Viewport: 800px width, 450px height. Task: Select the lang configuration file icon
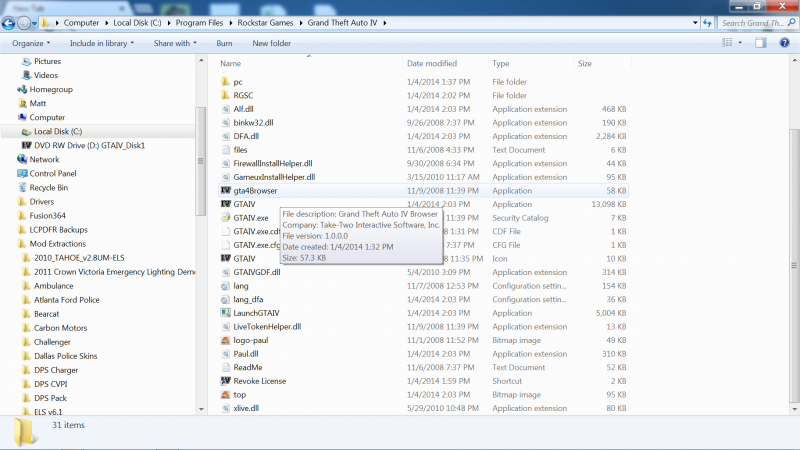click(x=225, y=286)
